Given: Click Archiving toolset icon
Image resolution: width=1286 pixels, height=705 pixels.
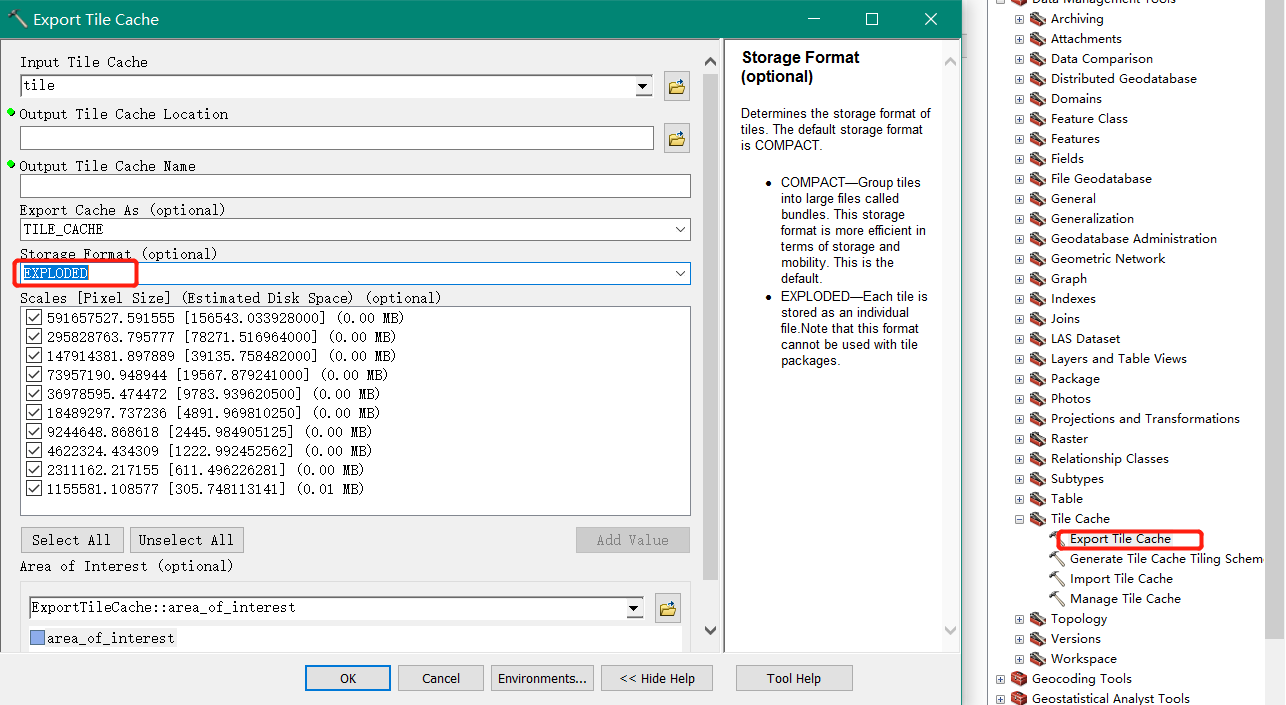Looking at the screenshot, I should (x=1038, y=19).
